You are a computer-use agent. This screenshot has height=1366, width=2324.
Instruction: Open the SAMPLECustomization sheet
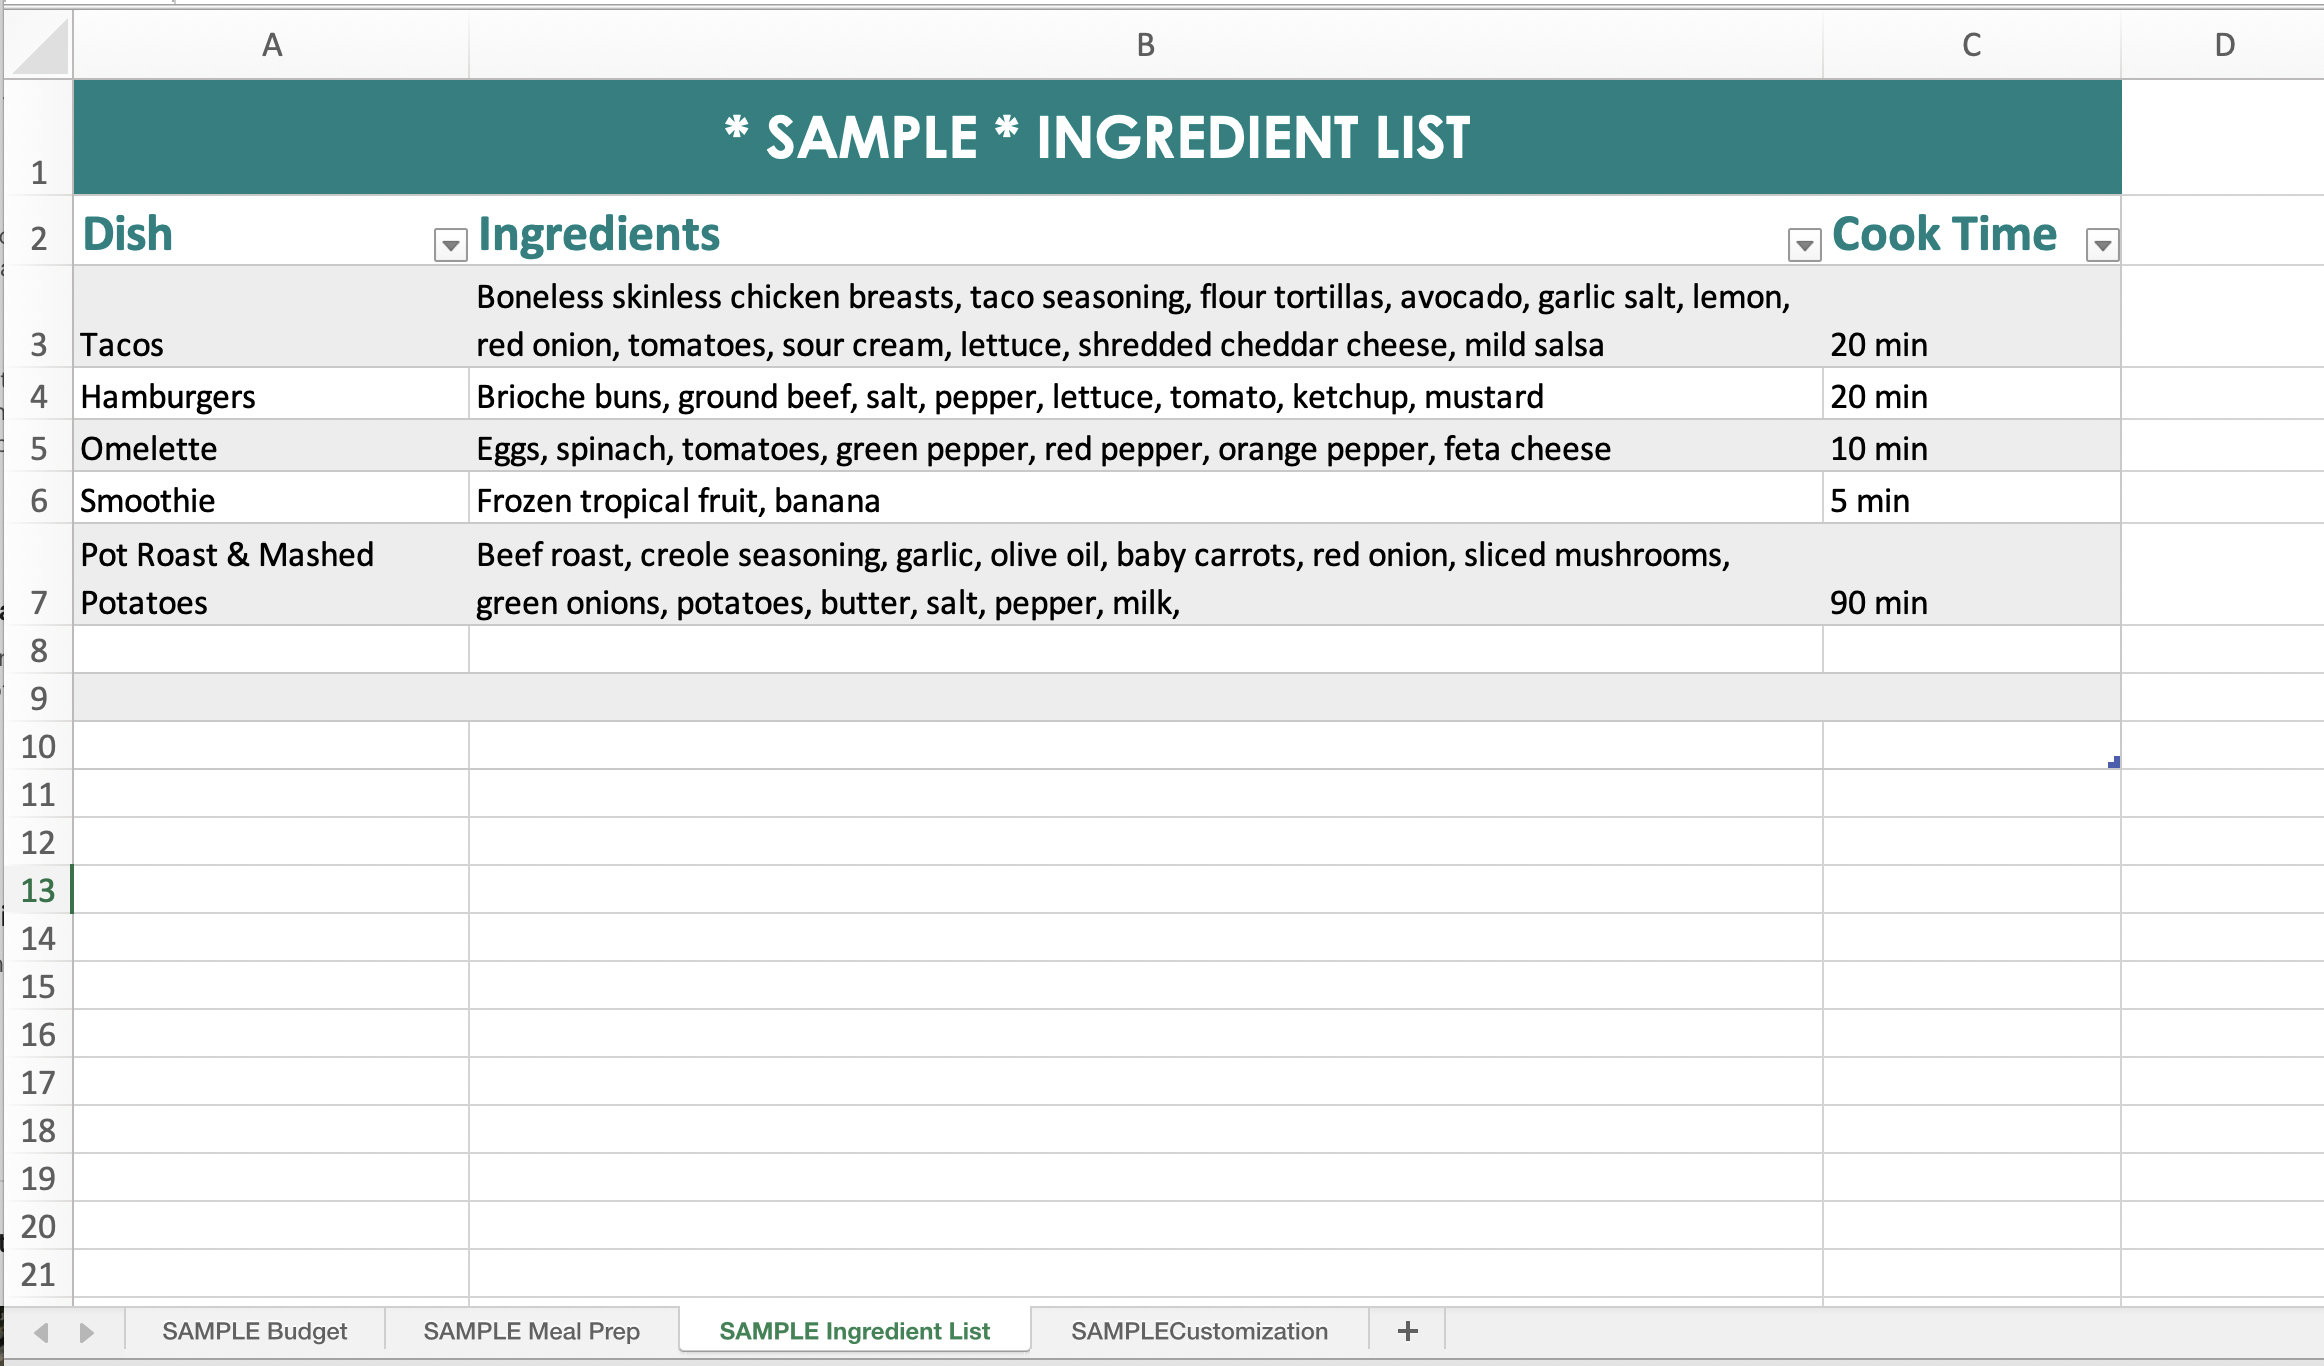1198,1331
